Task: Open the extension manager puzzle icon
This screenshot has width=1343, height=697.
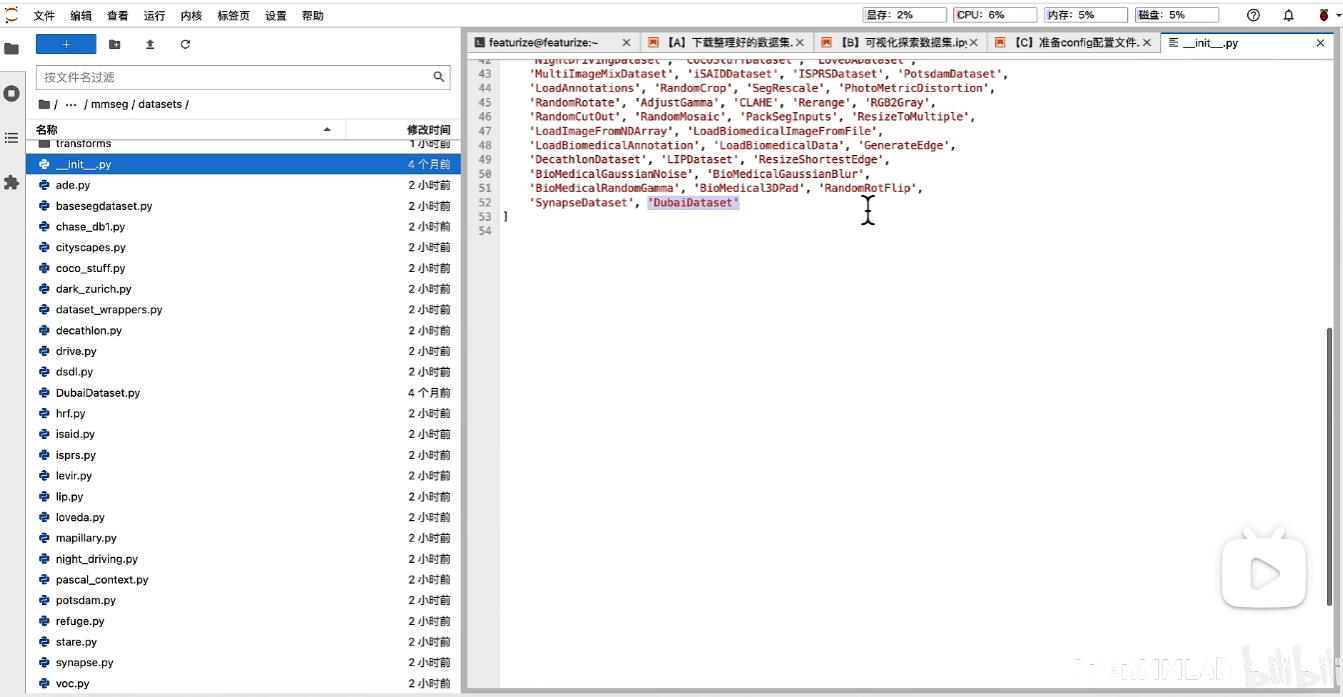Action: click(12, 183)
